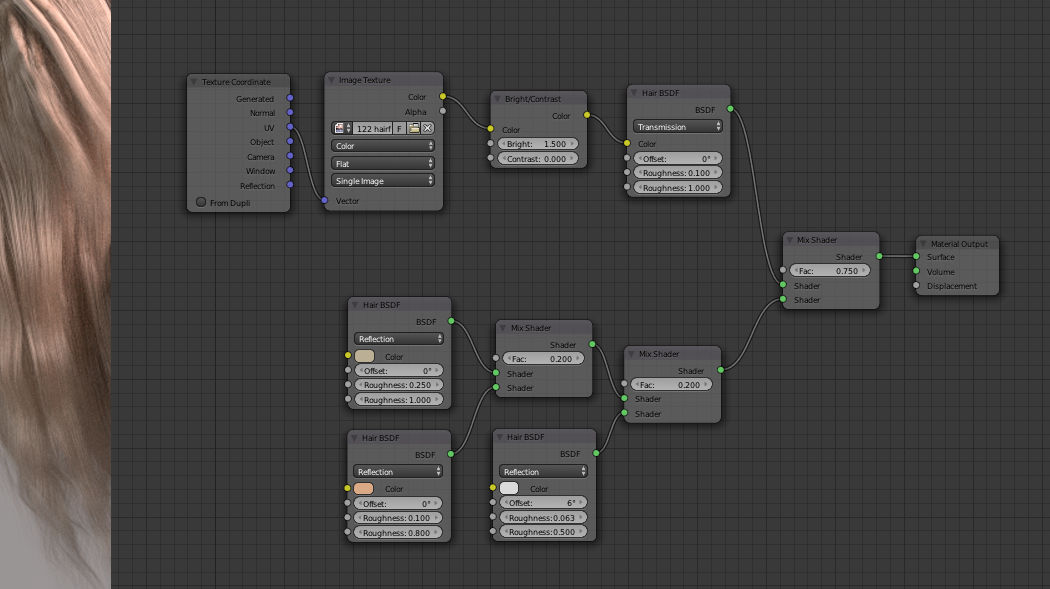Image resolution: width=1050 pixels, height=589 pixels.
Task: Click the open image folder icon
Action: [413, 128]
